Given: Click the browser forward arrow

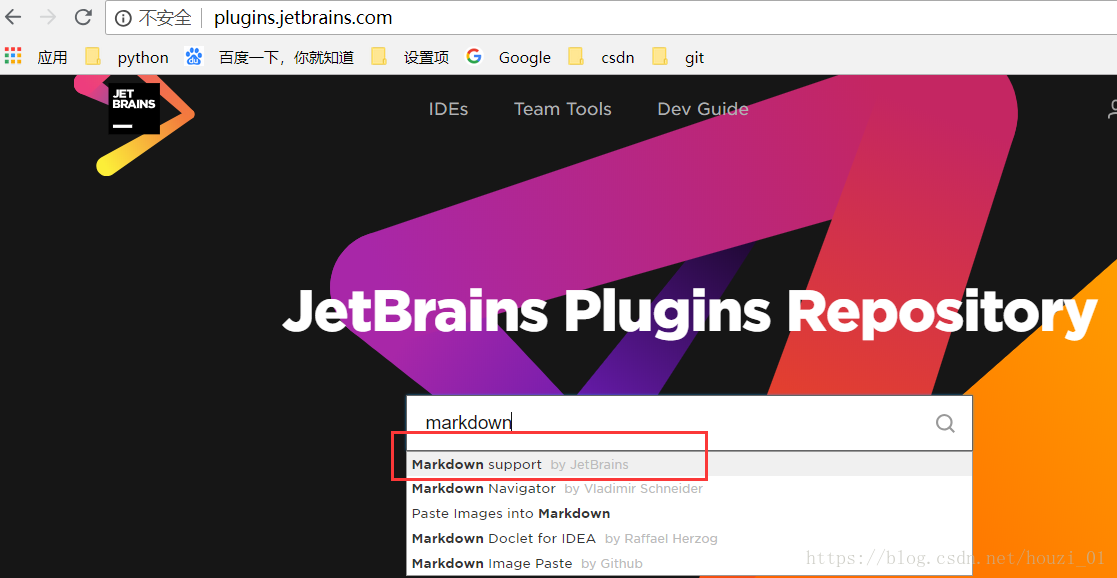Looking at the screenshot, I should click(x=48, y=17).
